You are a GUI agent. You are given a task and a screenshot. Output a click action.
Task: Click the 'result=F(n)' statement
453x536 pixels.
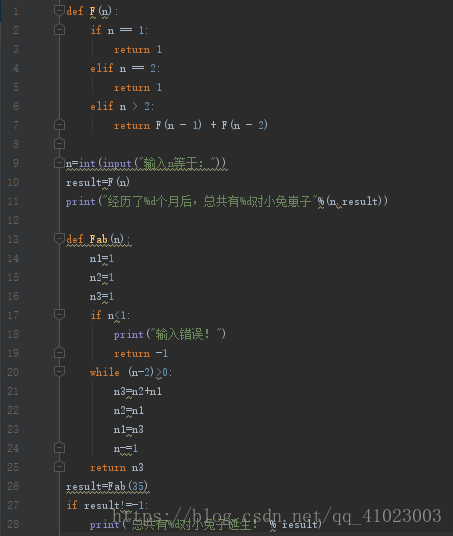pyautogui.click(x=98, y=182)
